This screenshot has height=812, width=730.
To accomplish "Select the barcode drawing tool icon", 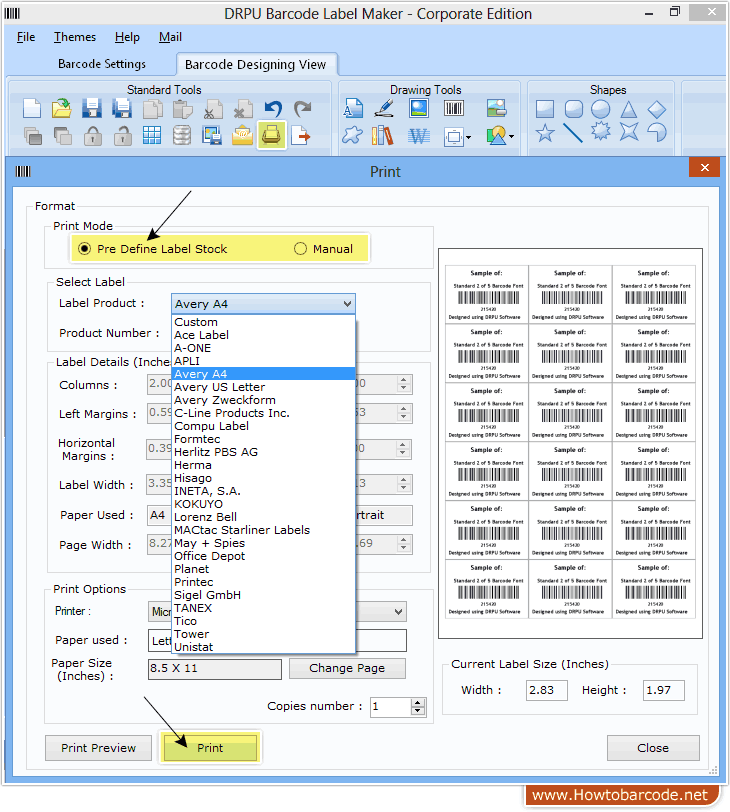I will (453, 109).
